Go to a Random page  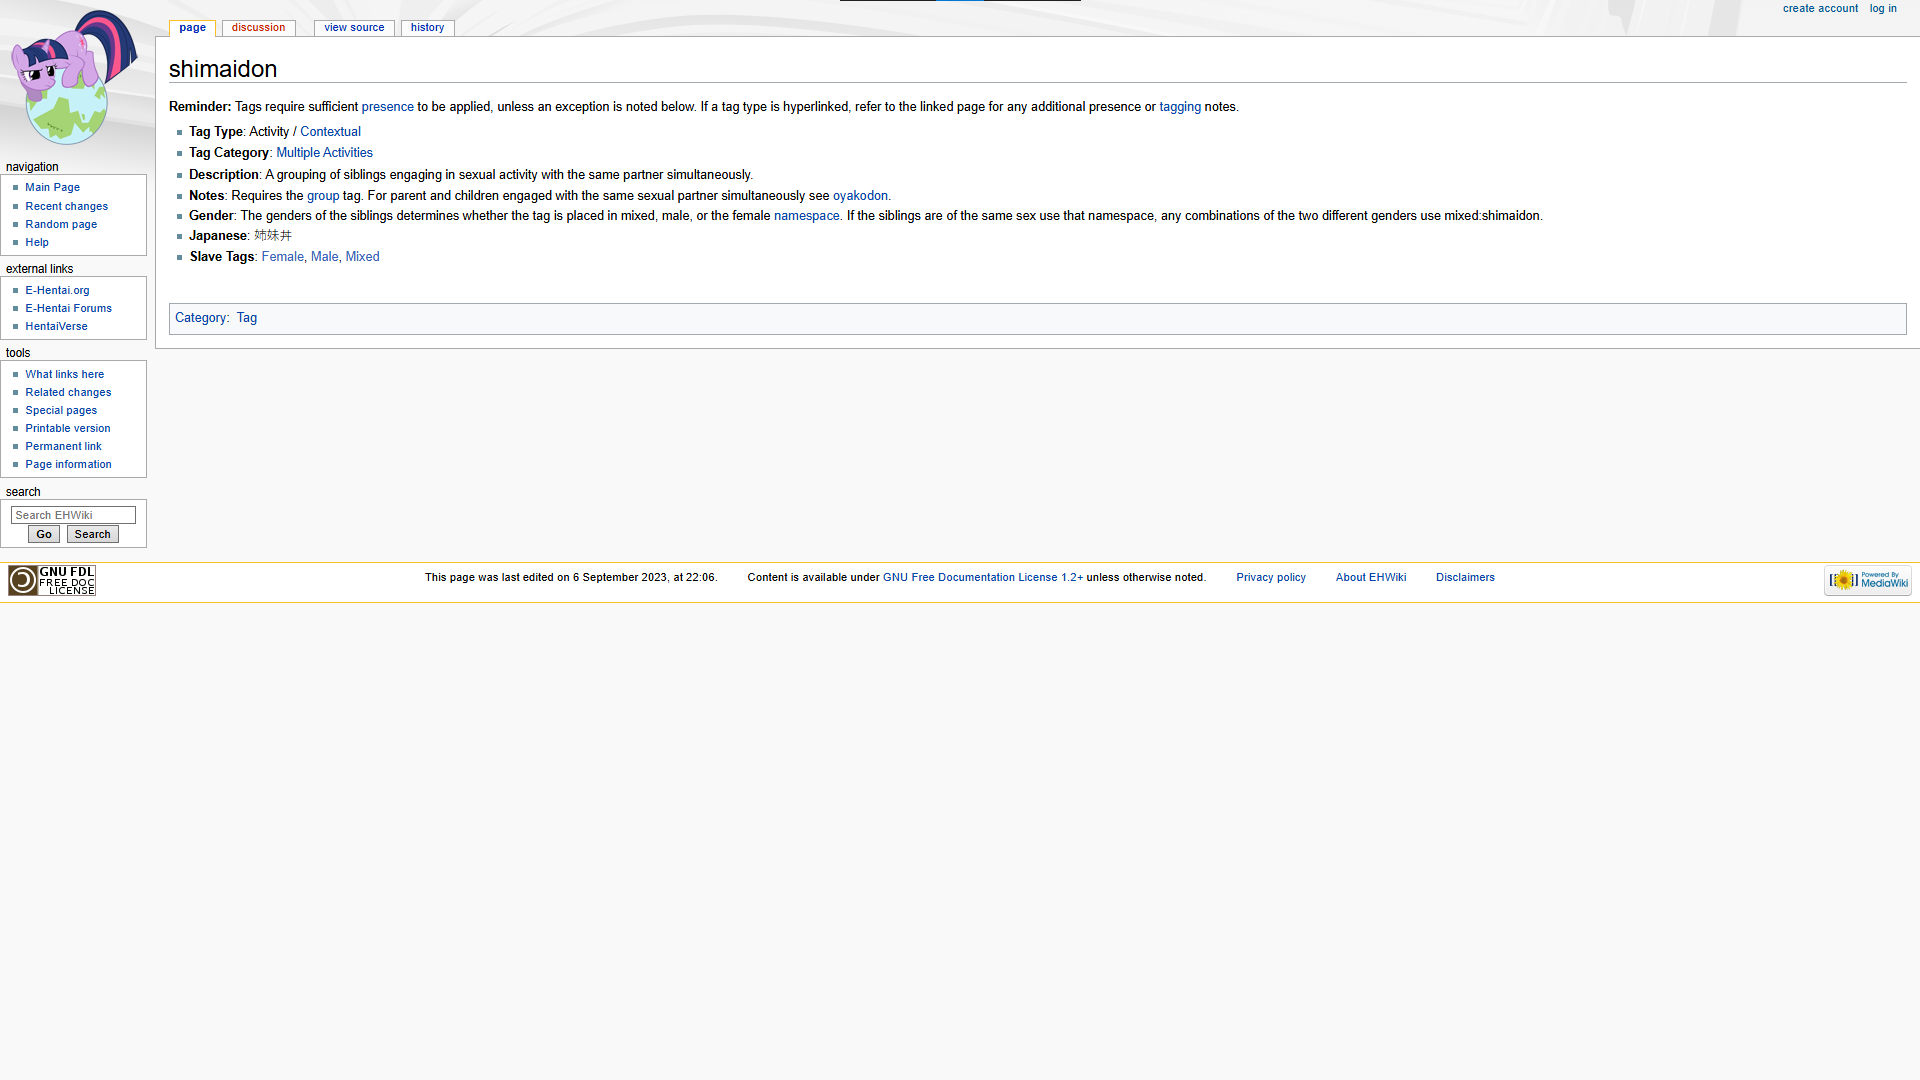point(61,224)
